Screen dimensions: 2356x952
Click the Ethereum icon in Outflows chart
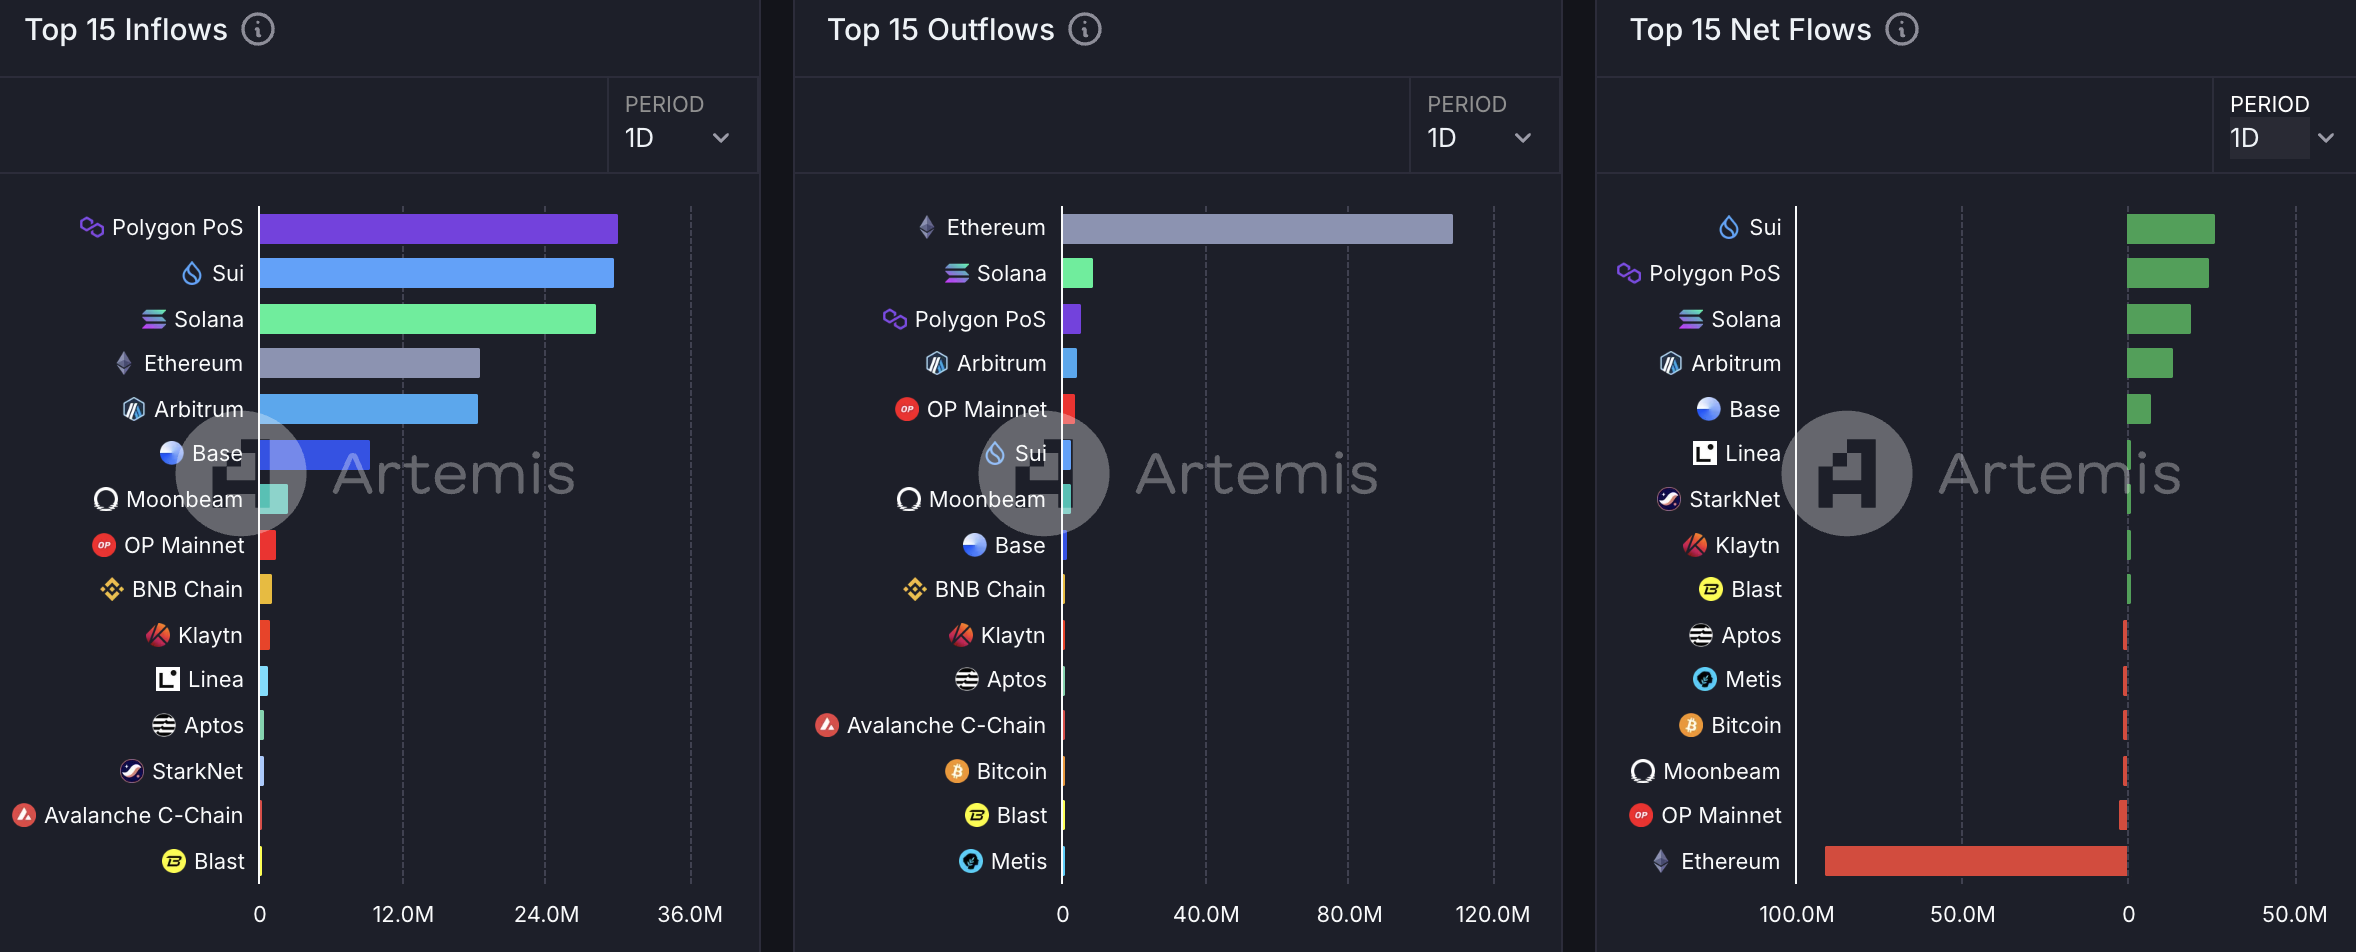[927, 228]
